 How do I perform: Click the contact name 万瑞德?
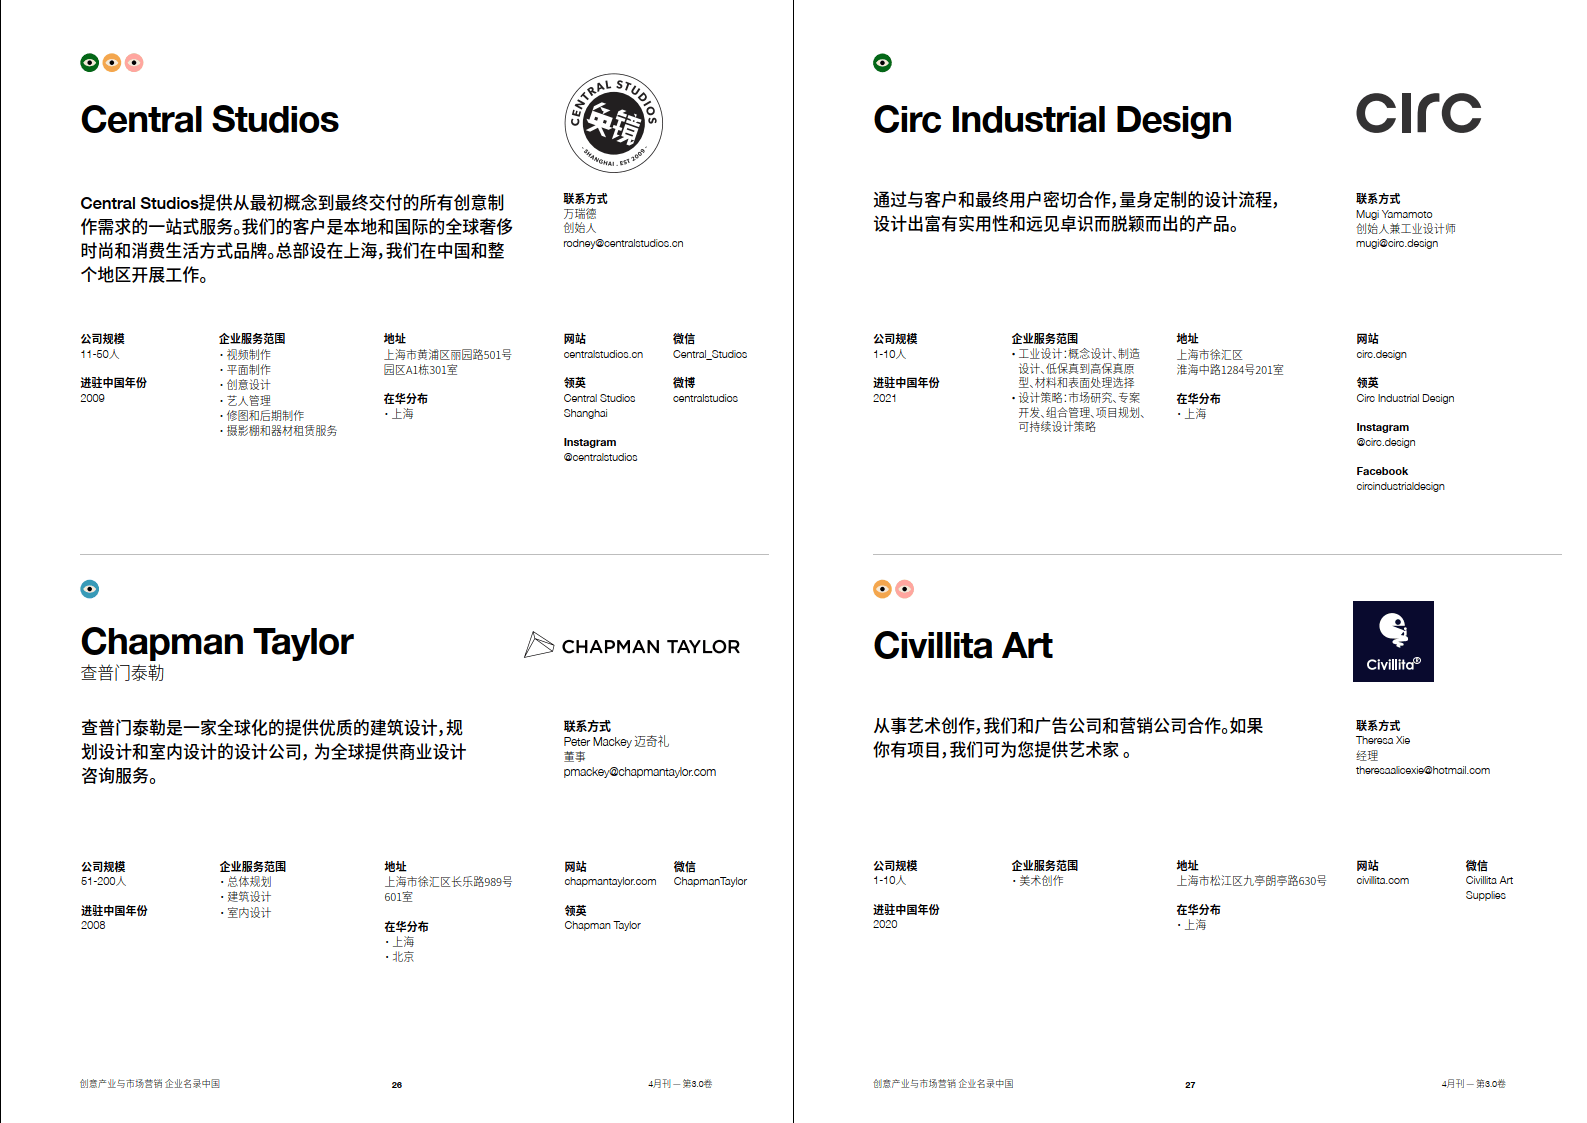(x=580, y=214)
